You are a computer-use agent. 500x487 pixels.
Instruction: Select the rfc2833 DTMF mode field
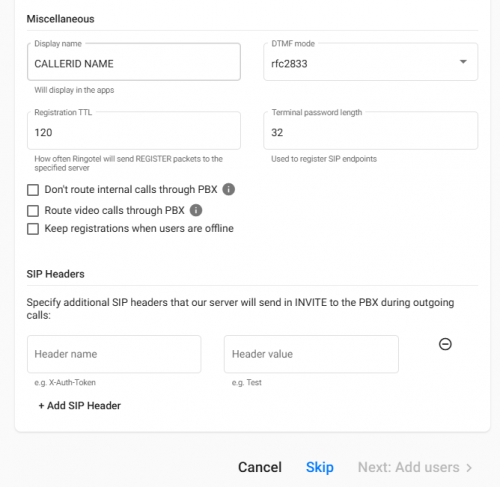370,62
